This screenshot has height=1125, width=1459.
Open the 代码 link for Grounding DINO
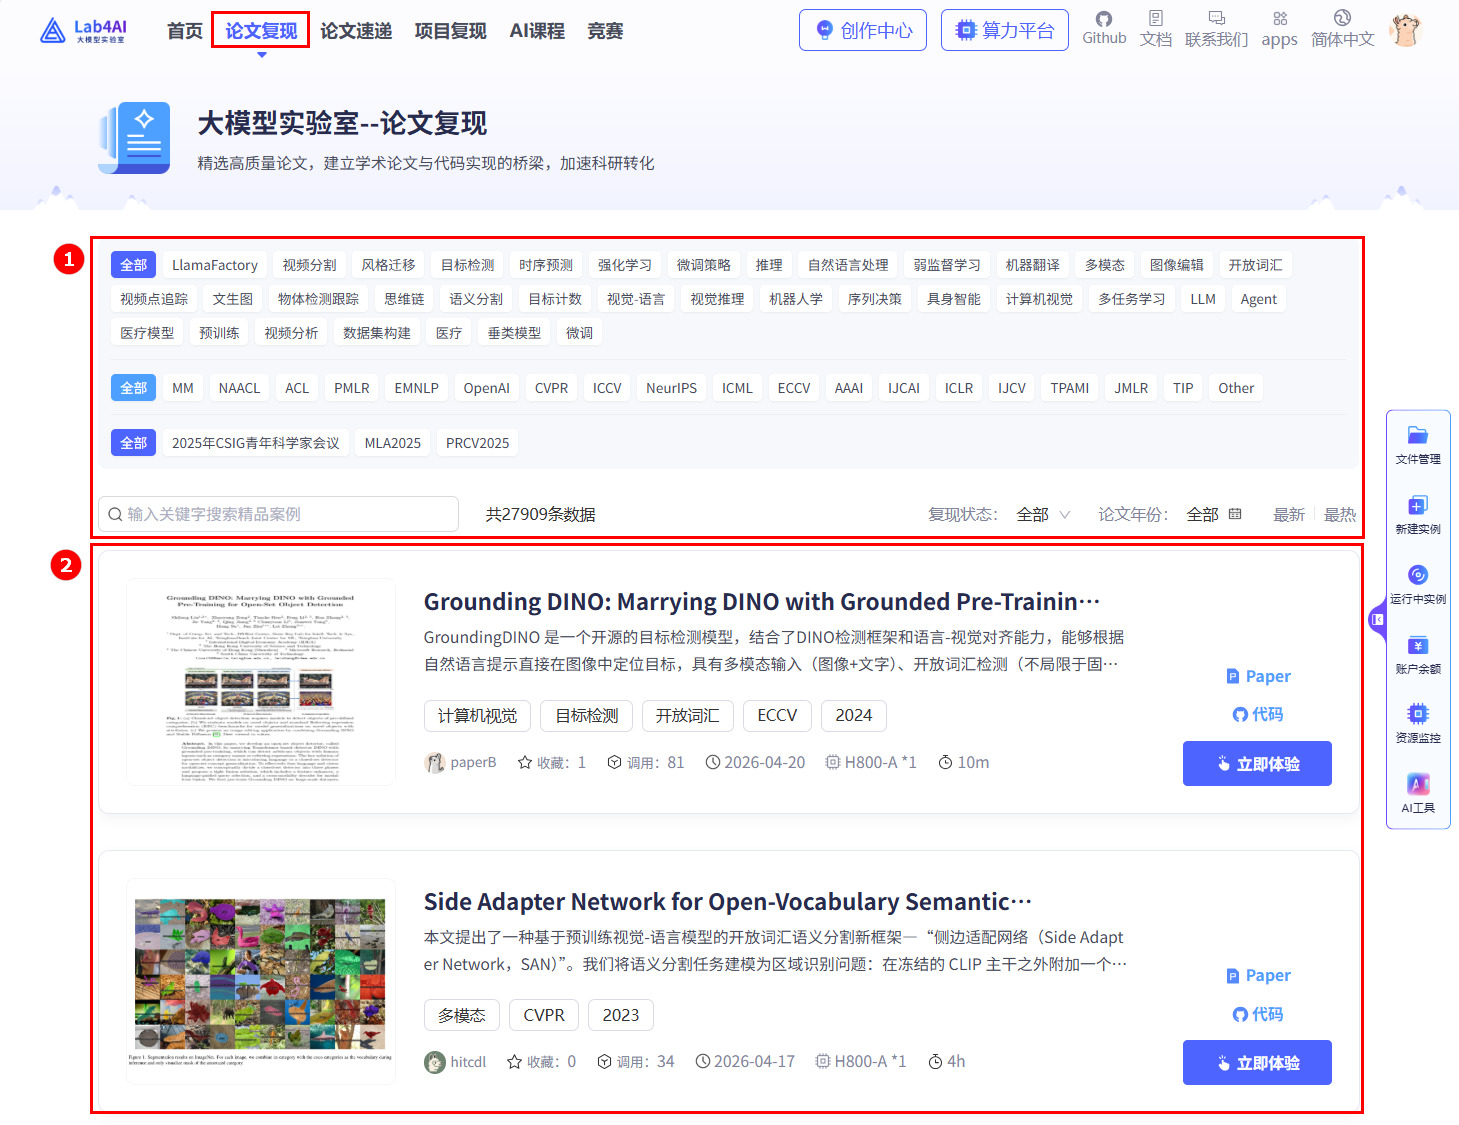coord(1258,714)
